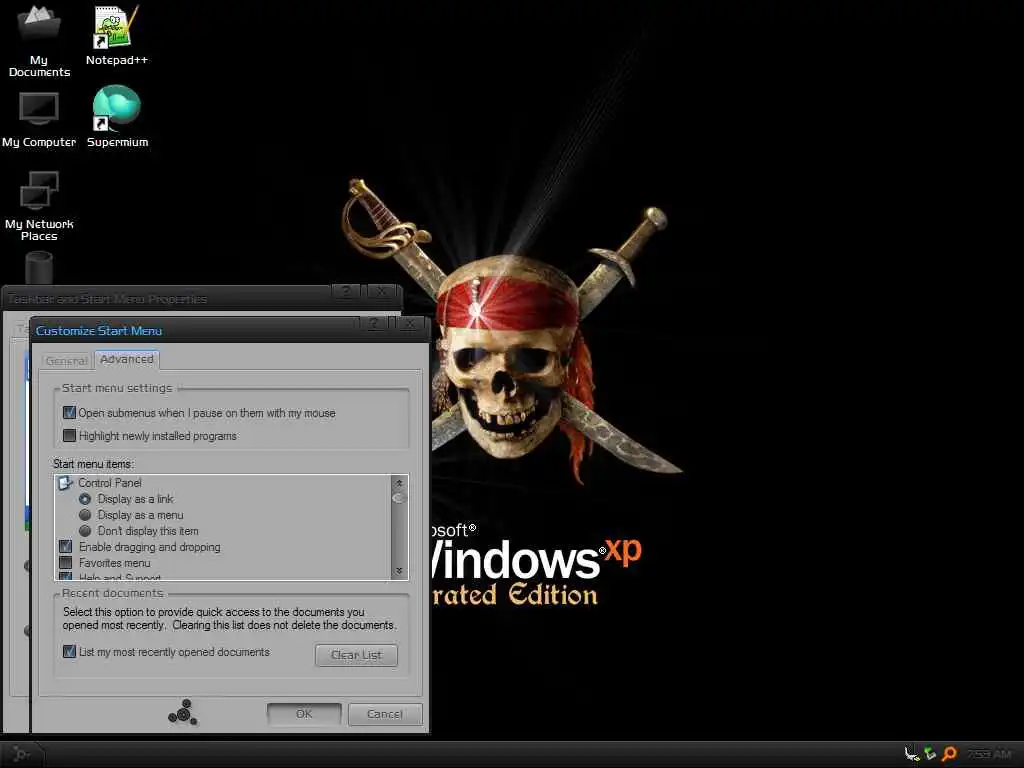1024x768 pixels.
Task: Click the orange magnifier tray icon
Action: (x=950, y=754)
